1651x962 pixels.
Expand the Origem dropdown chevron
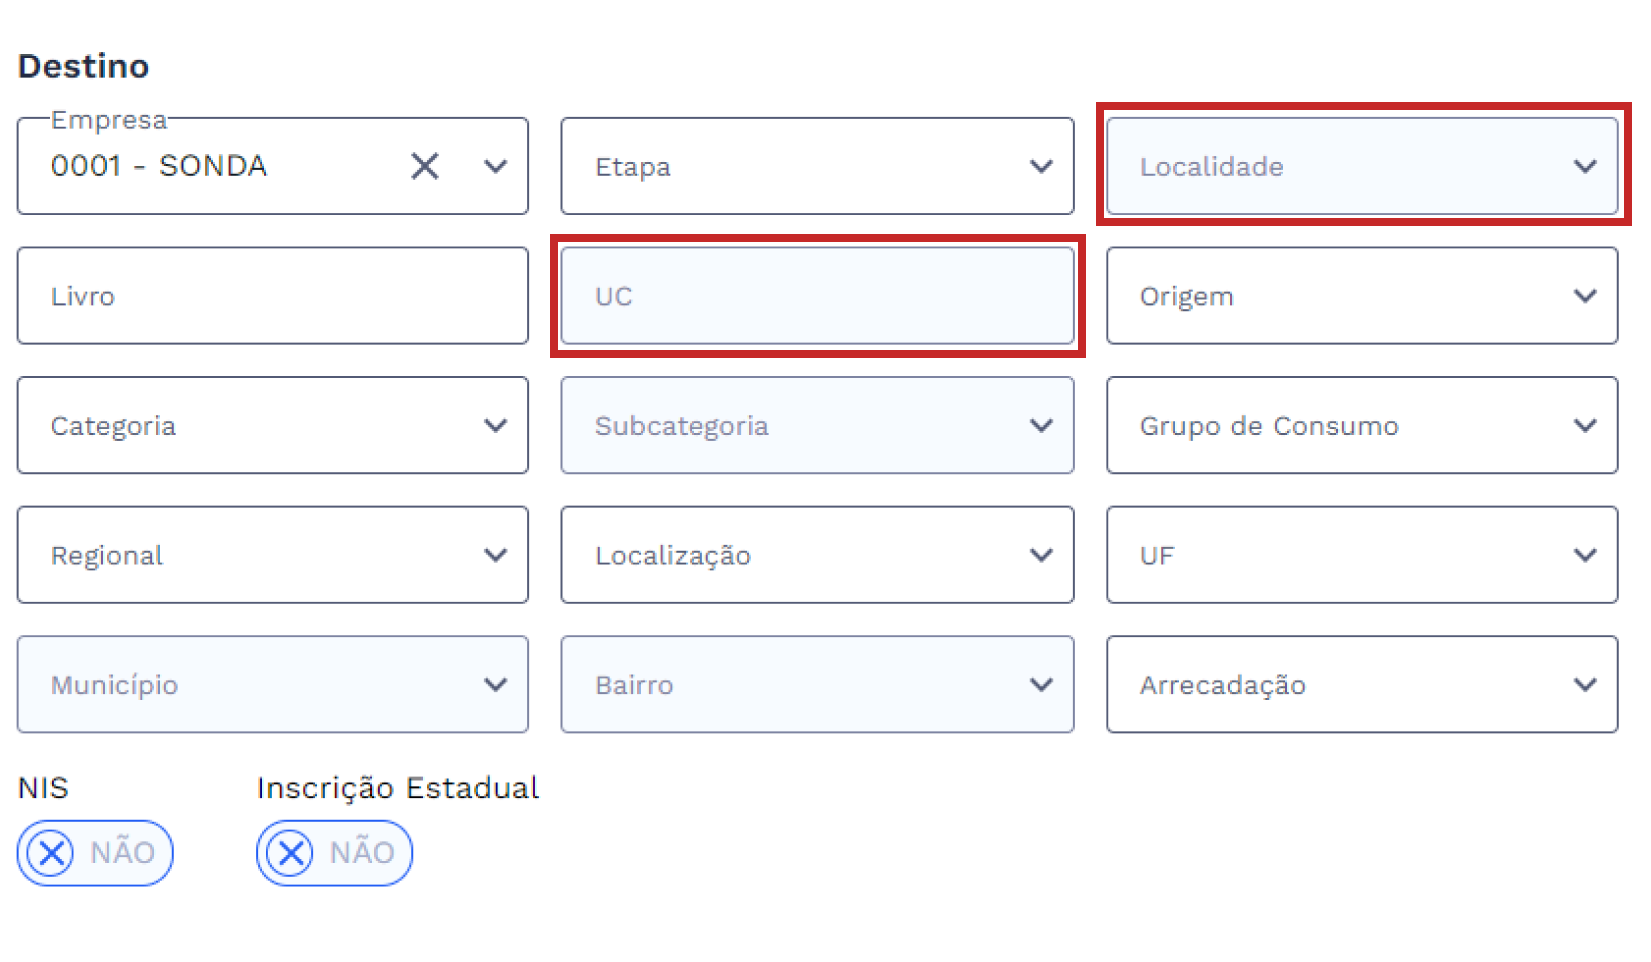pos(1585,296)
